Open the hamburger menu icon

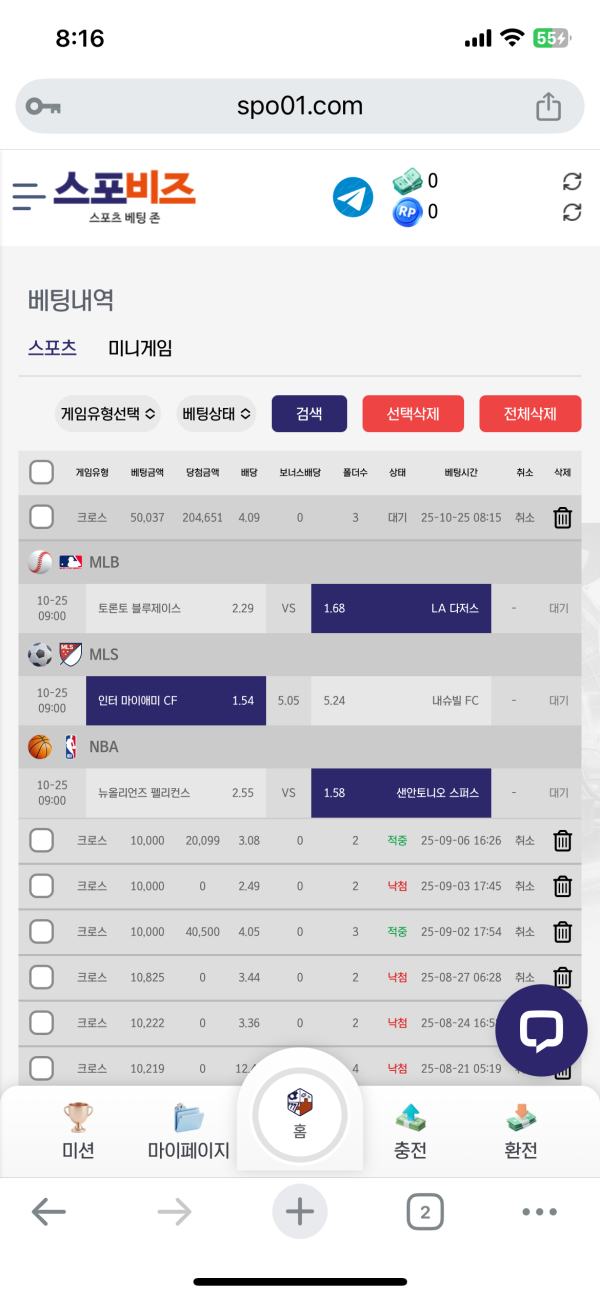[30, 196]
